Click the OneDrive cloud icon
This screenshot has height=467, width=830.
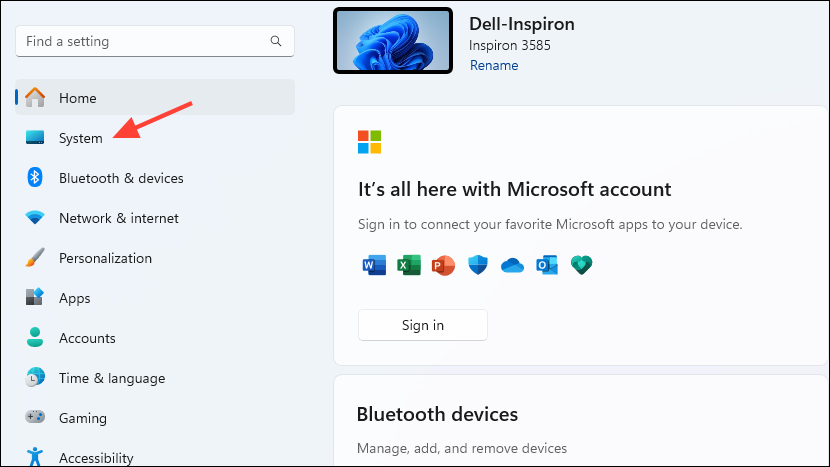pos(512,265)
